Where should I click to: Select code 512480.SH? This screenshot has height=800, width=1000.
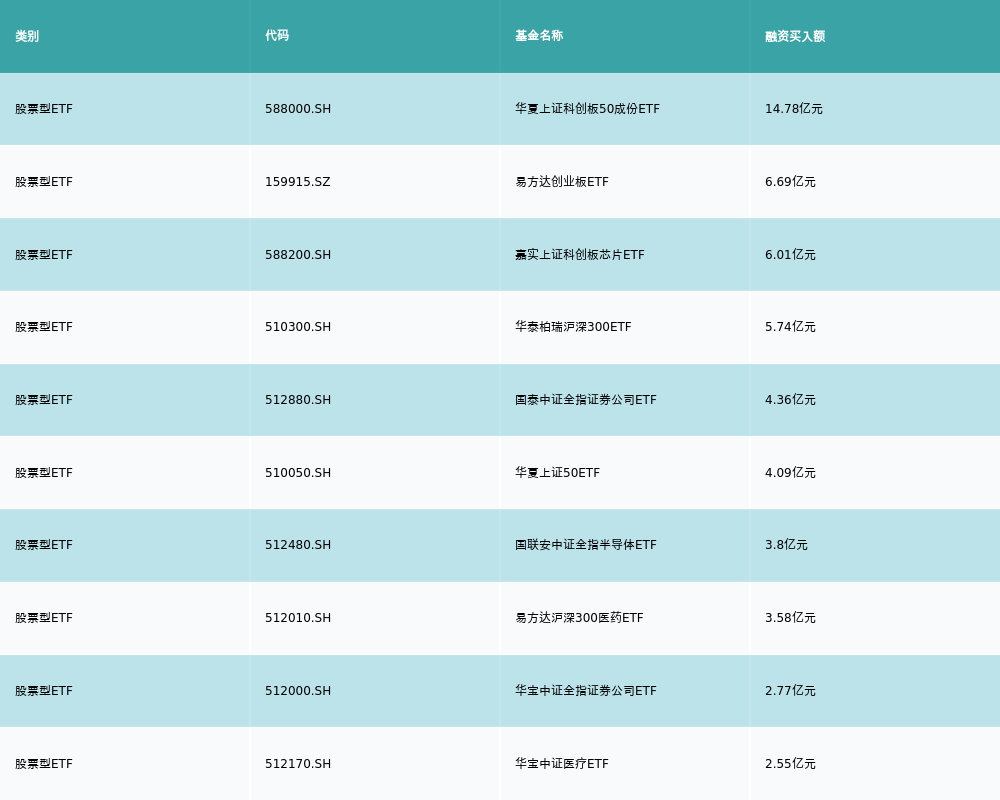tap(298, 545)
